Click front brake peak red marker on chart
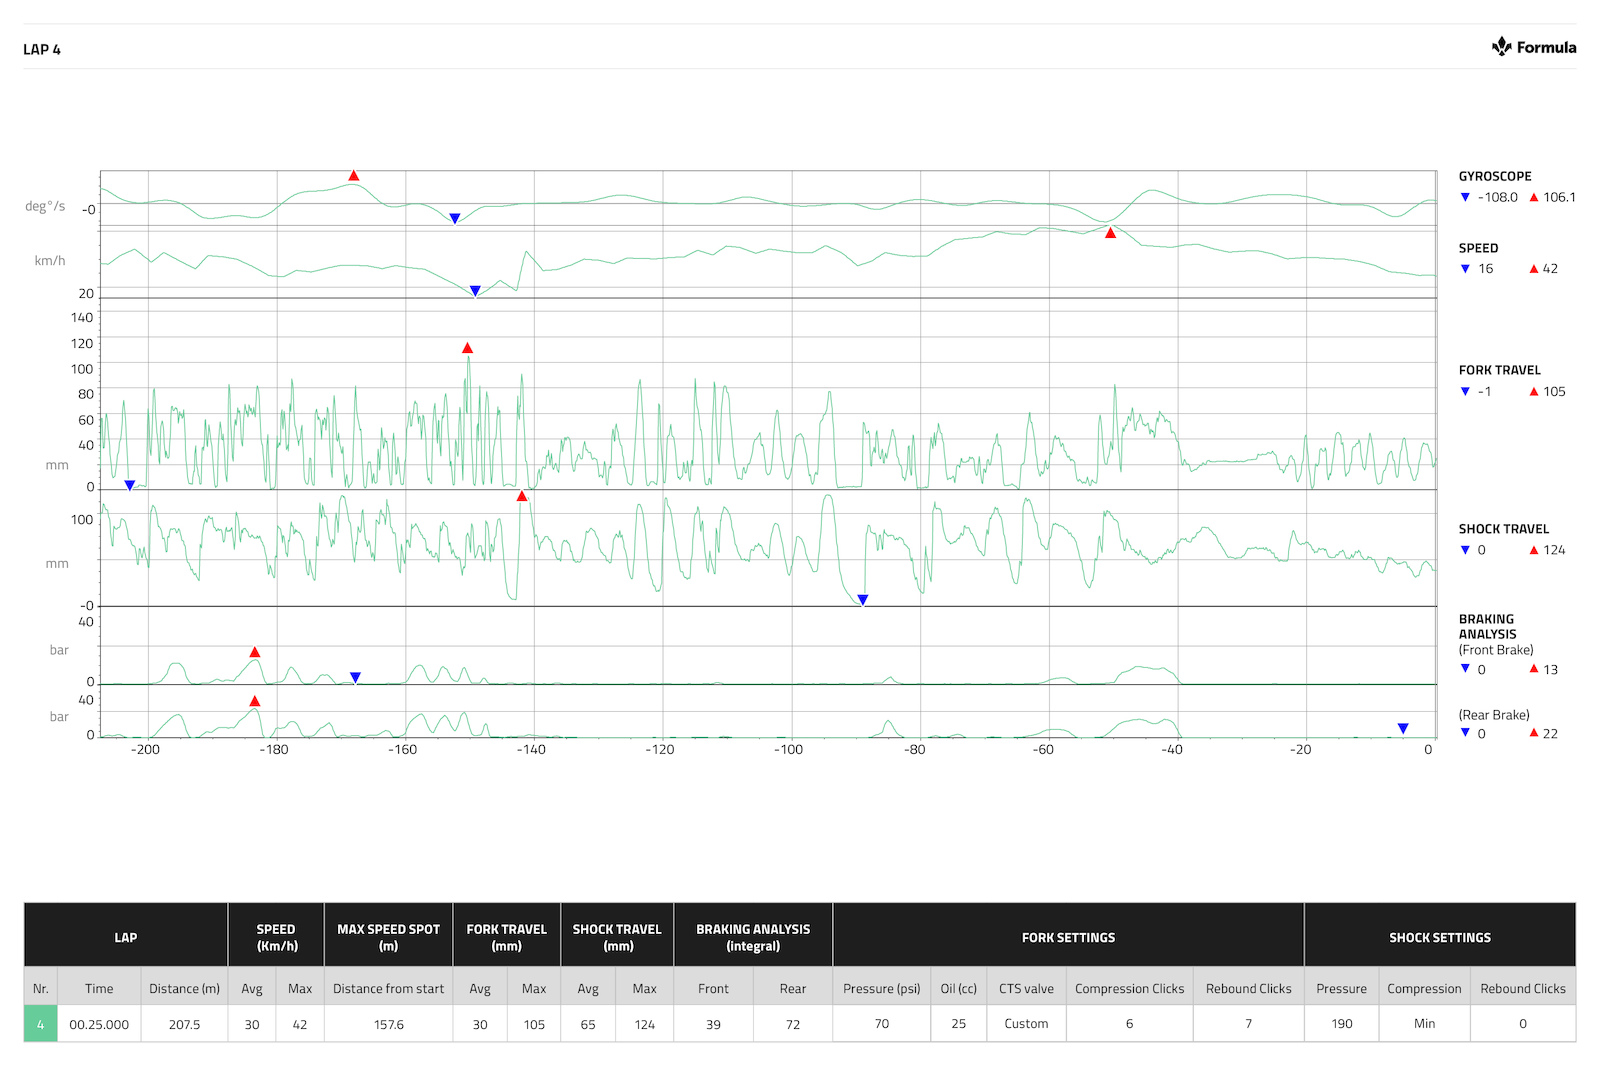 click(x=254, y=652)
